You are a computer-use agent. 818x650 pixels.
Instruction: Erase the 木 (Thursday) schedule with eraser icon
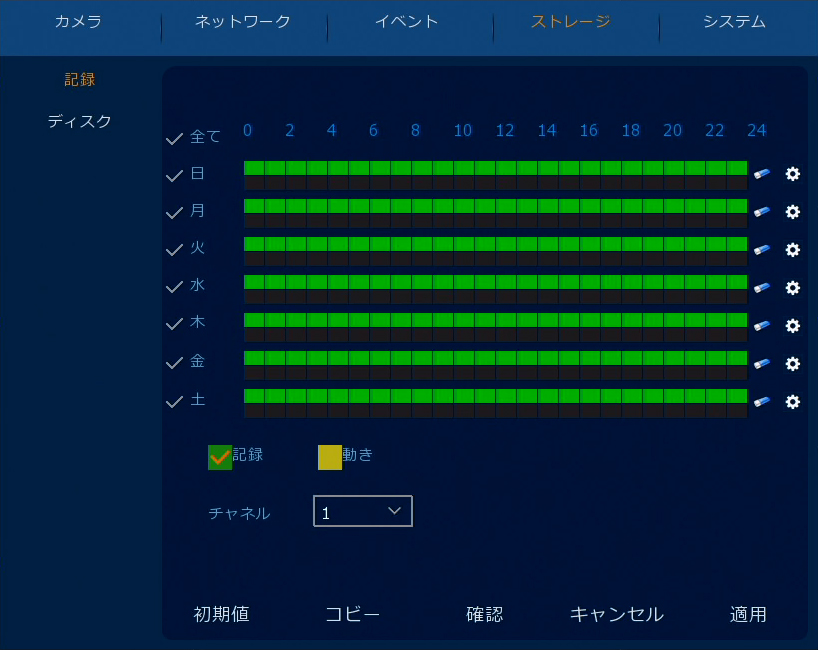click(x=762, y=326)
